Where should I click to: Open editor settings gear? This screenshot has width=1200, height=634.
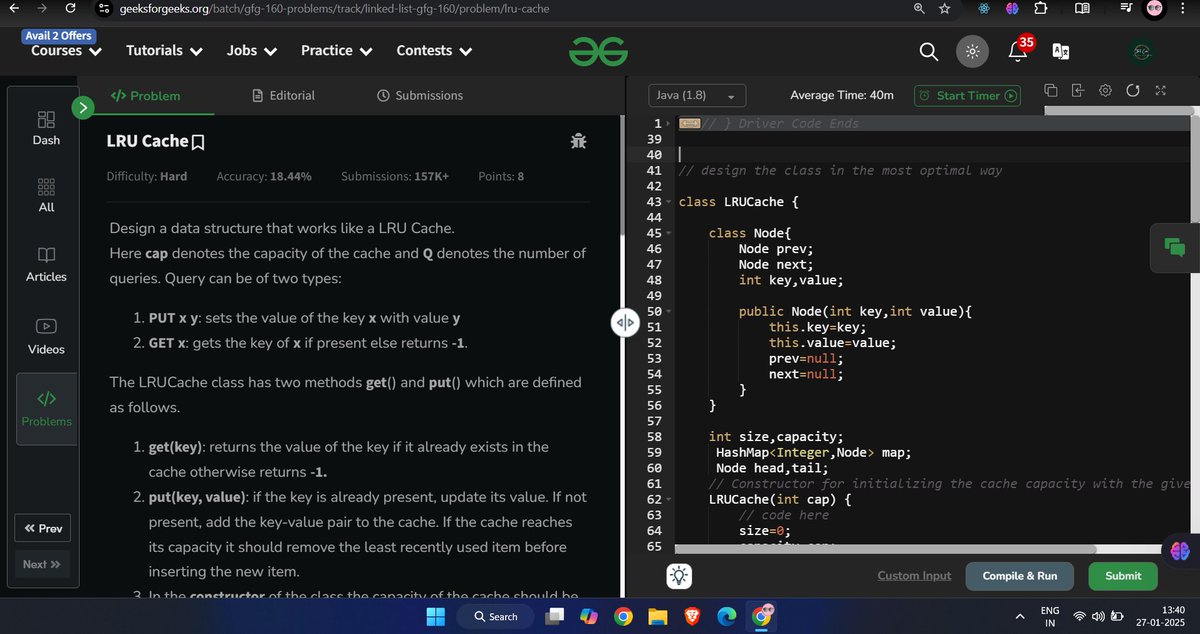pos(1105,91)
